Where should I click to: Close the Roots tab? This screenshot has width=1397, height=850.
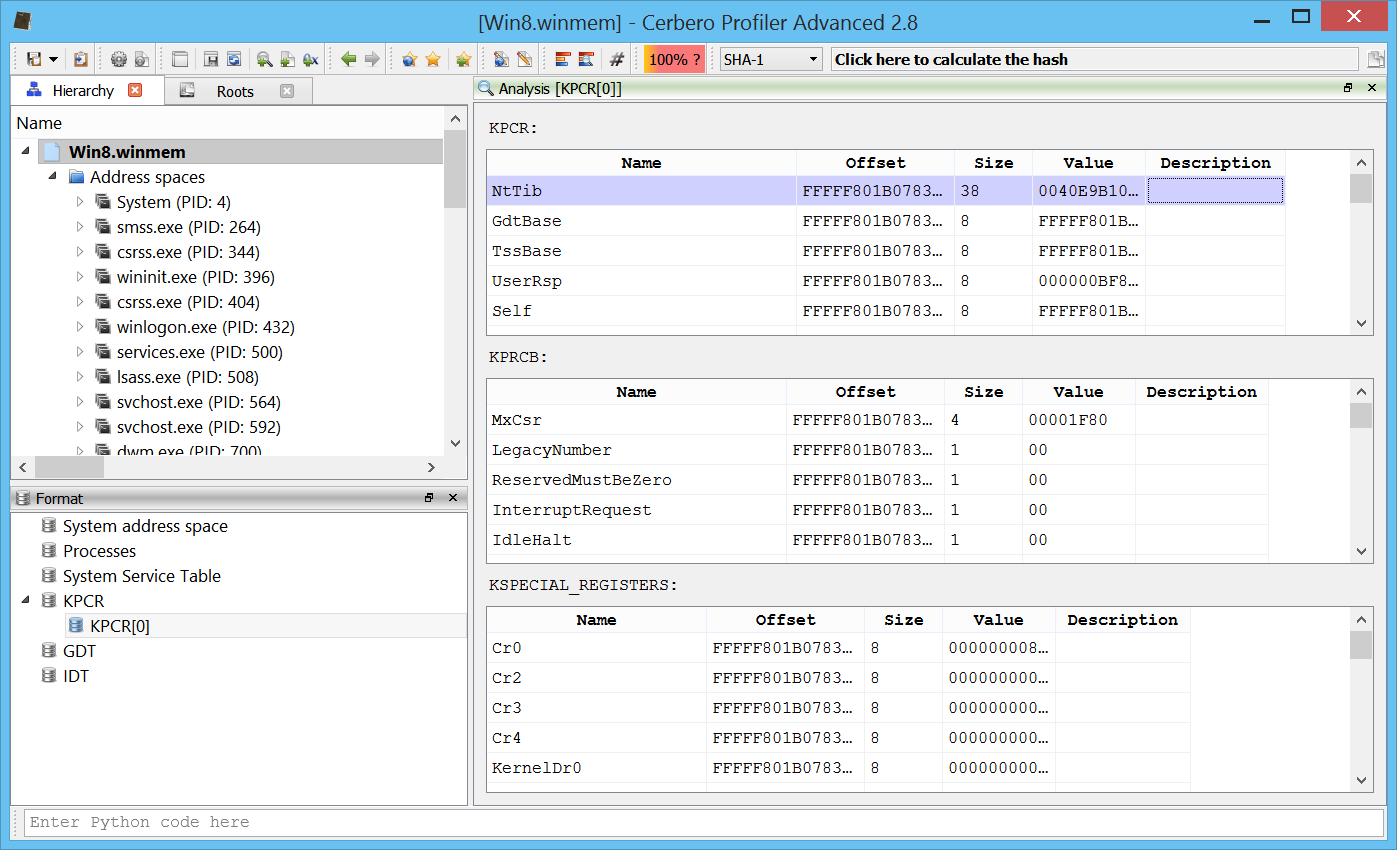coord(287,91)
